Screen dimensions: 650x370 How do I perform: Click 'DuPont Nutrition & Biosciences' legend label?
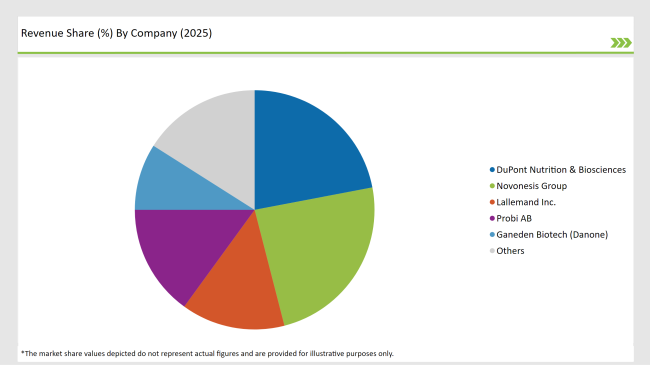pyautogui.click(x=561, y=170)
